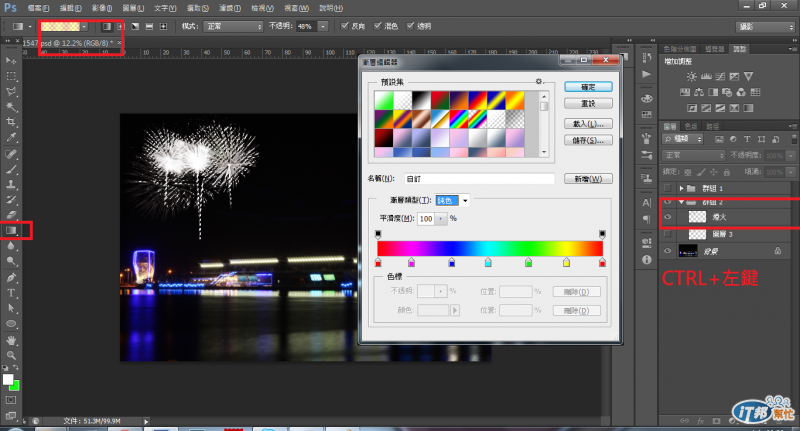Click the 載入(L)... button
The image size is (800, 431).
coord(588,124)
